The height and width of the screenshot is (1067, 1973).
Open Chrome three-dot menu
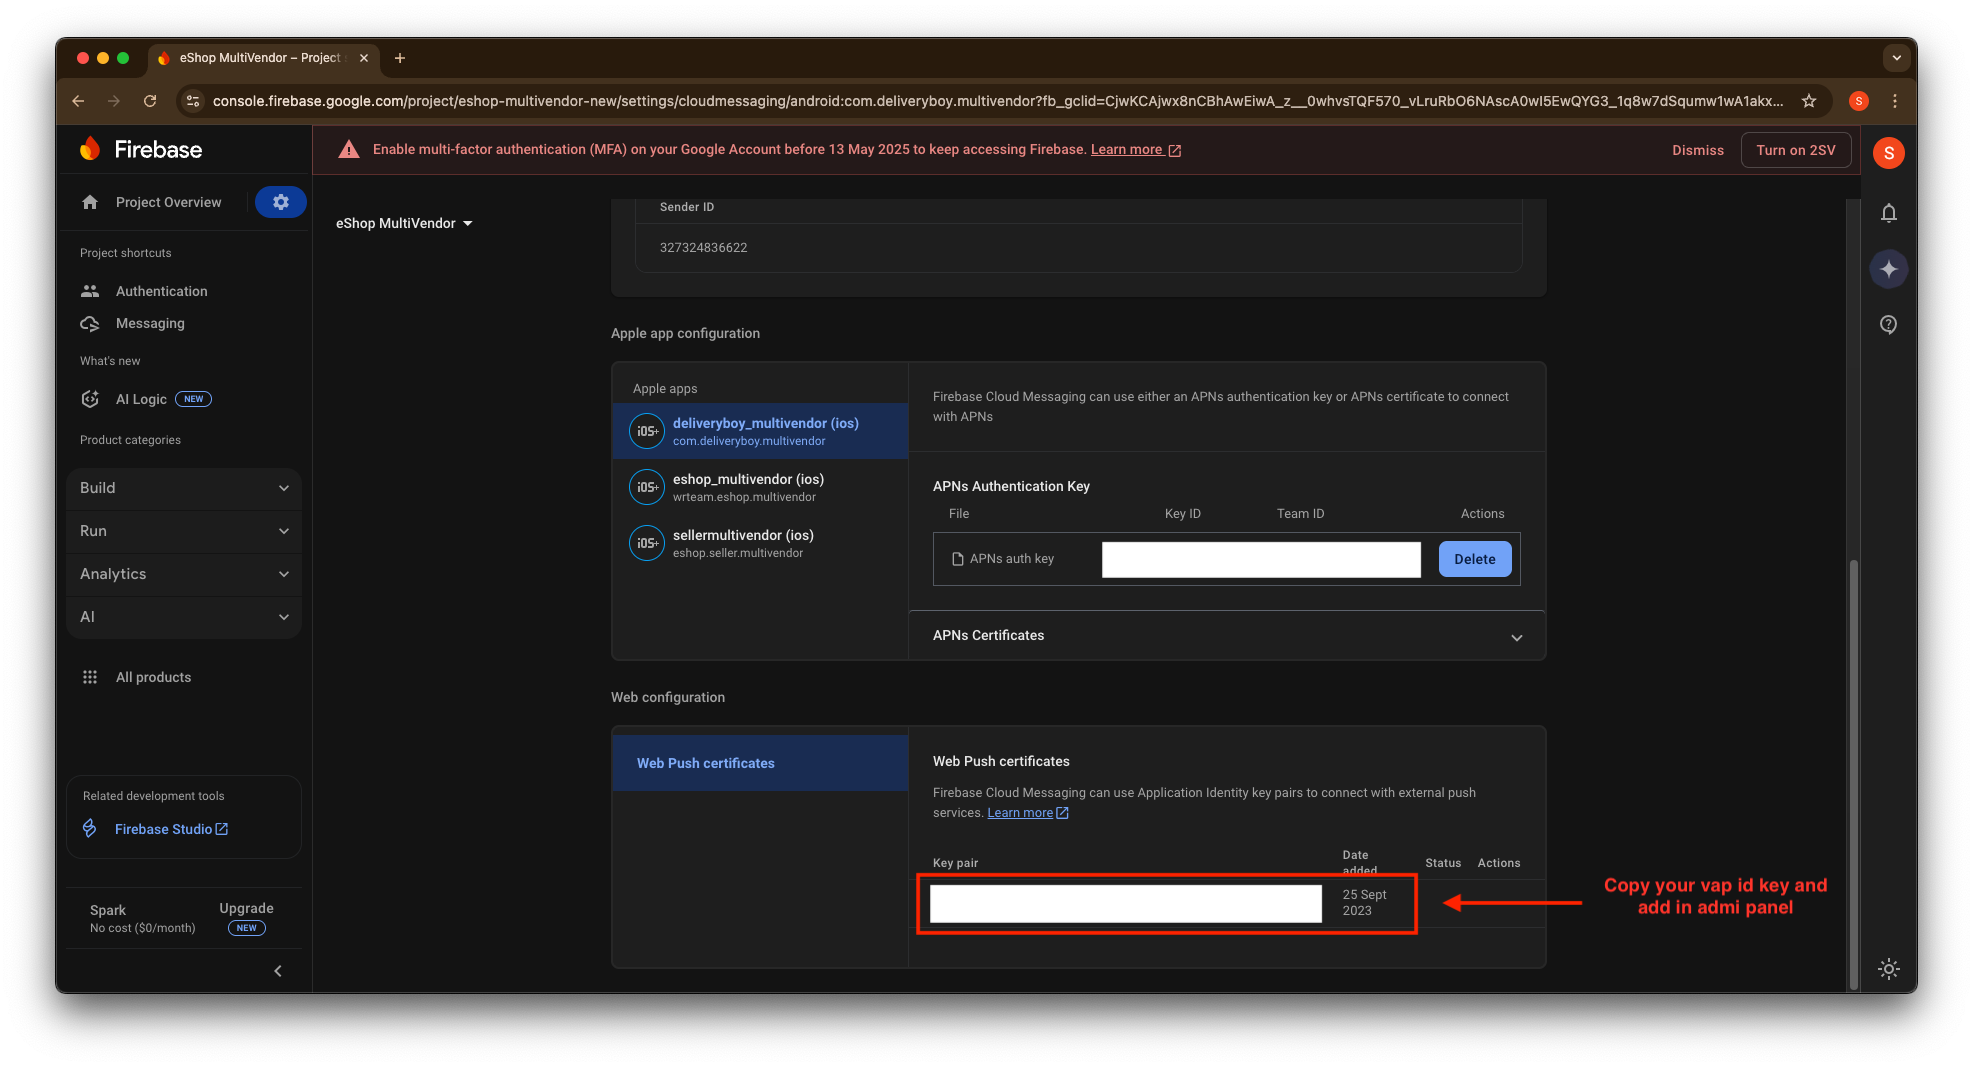click(1894, 101)
